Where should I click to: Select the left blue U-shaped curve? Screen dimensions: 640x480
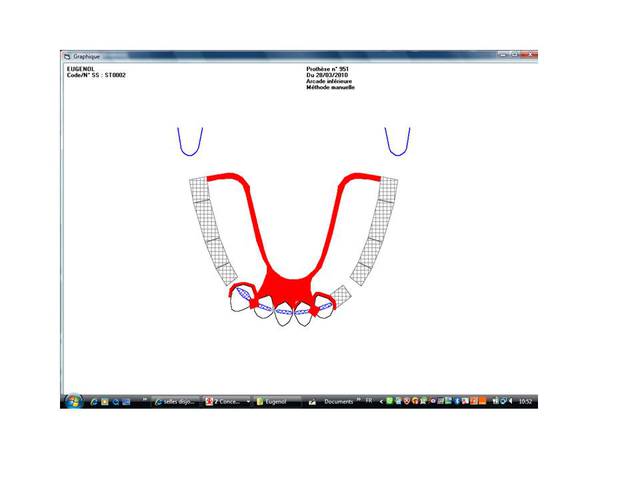click(x=190, y=142)
